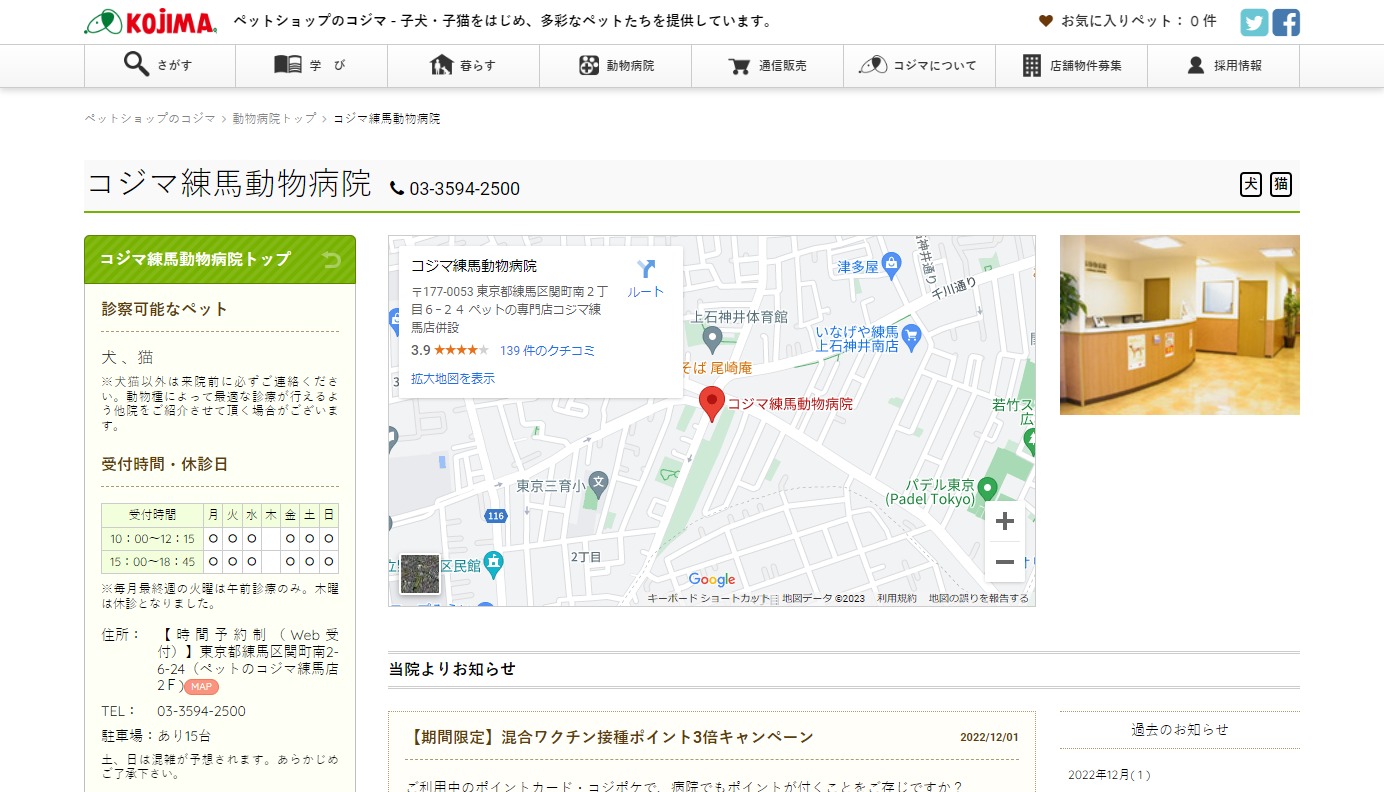Image resolution: width=1384 pixels, height=792 pixels.
Task: Click the Route directions icon on the map
Action: pos(645,277)
